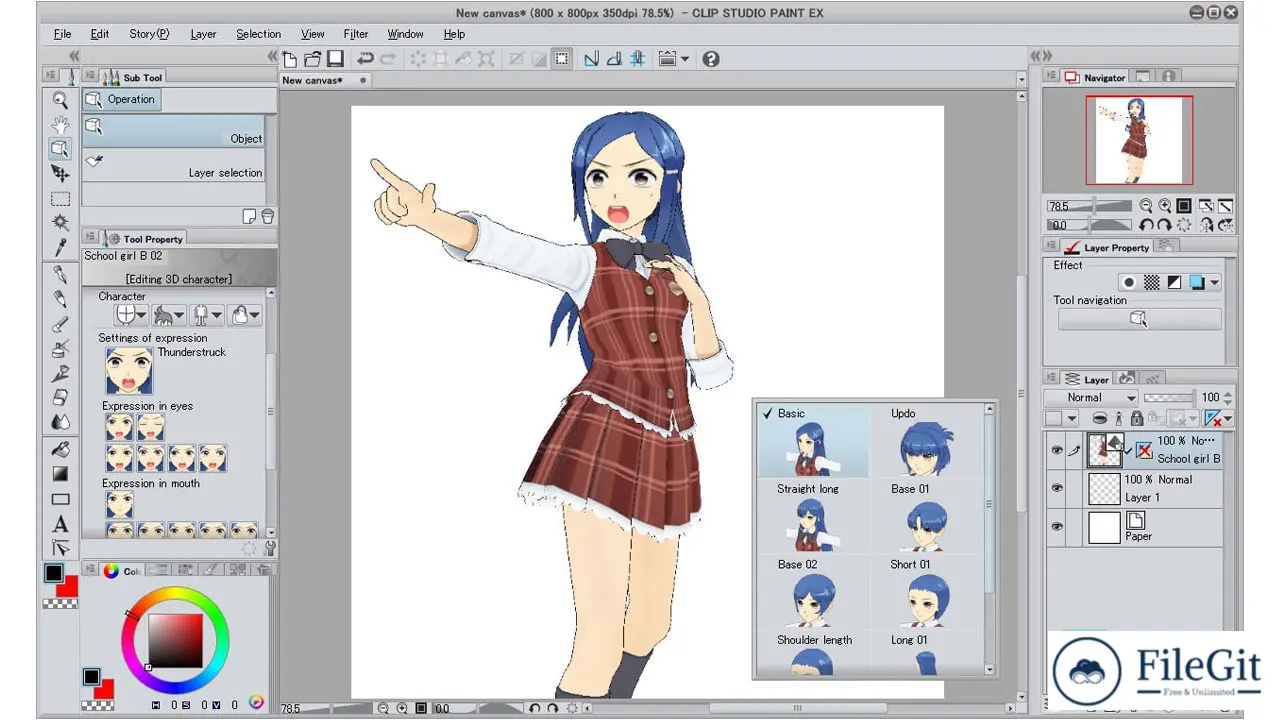This screenshot has height=720, width=1280.
Task: Zoom out in the Navigator panel
Action: click(1146, 206)
